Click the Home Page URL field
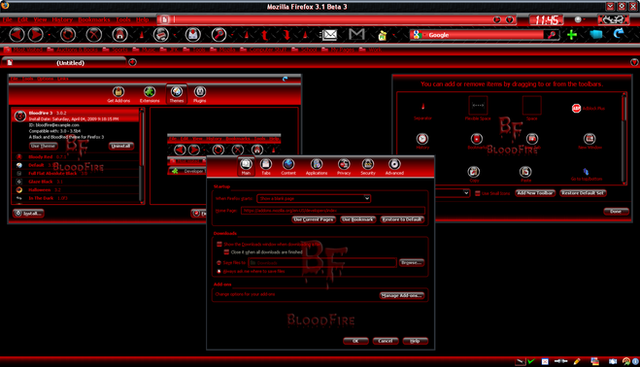The image size is (640, 367). [333, 211]
